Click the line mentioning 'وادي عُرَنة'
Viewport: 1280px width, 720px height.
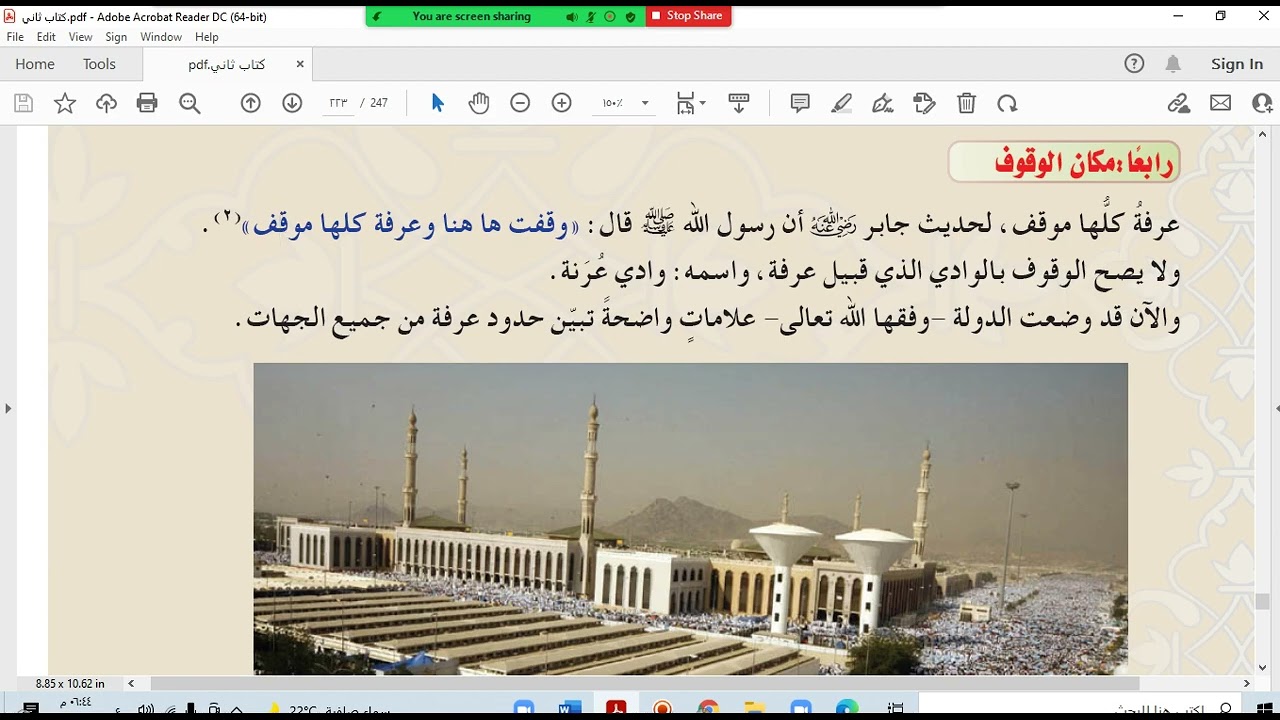[865, 272]
